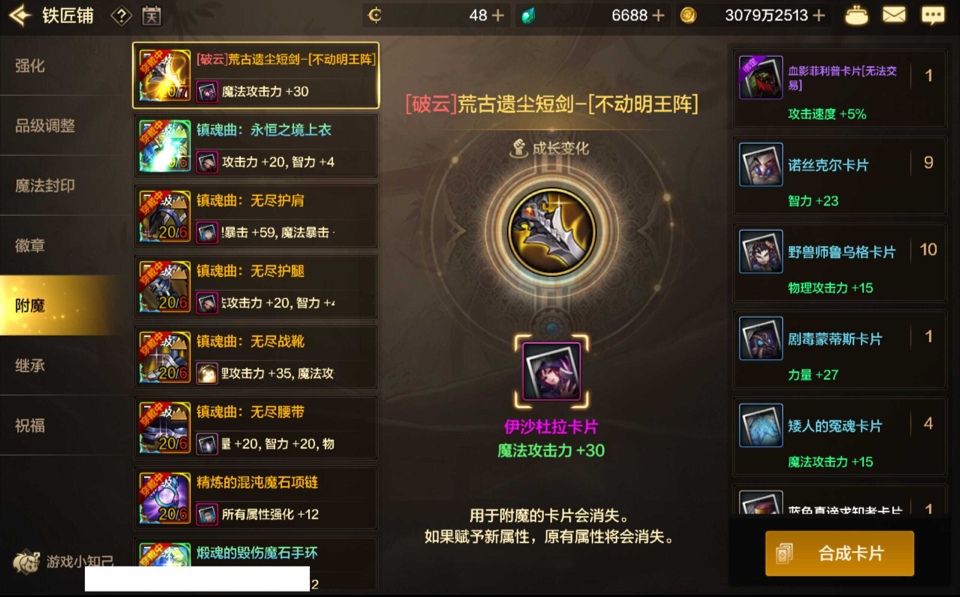
Task: Add more green gems with plus
Action: click(x=658, y=15)
